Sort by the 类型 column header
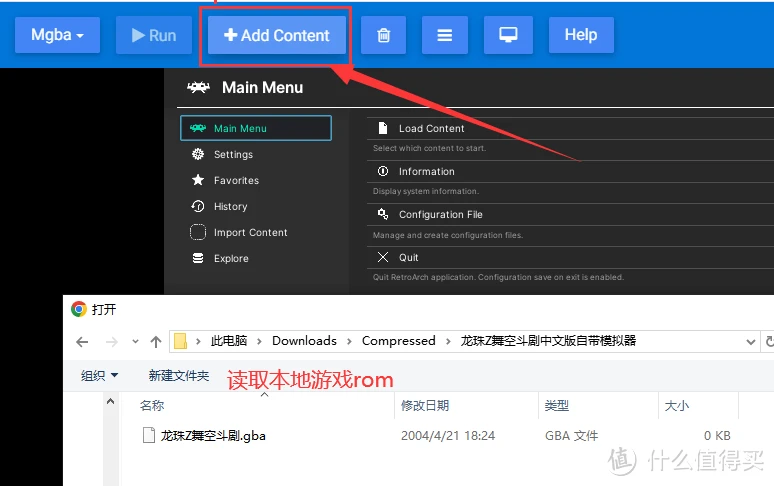This screenshot has height=486, width=774. pyautogui.click(x=557, y=406)
